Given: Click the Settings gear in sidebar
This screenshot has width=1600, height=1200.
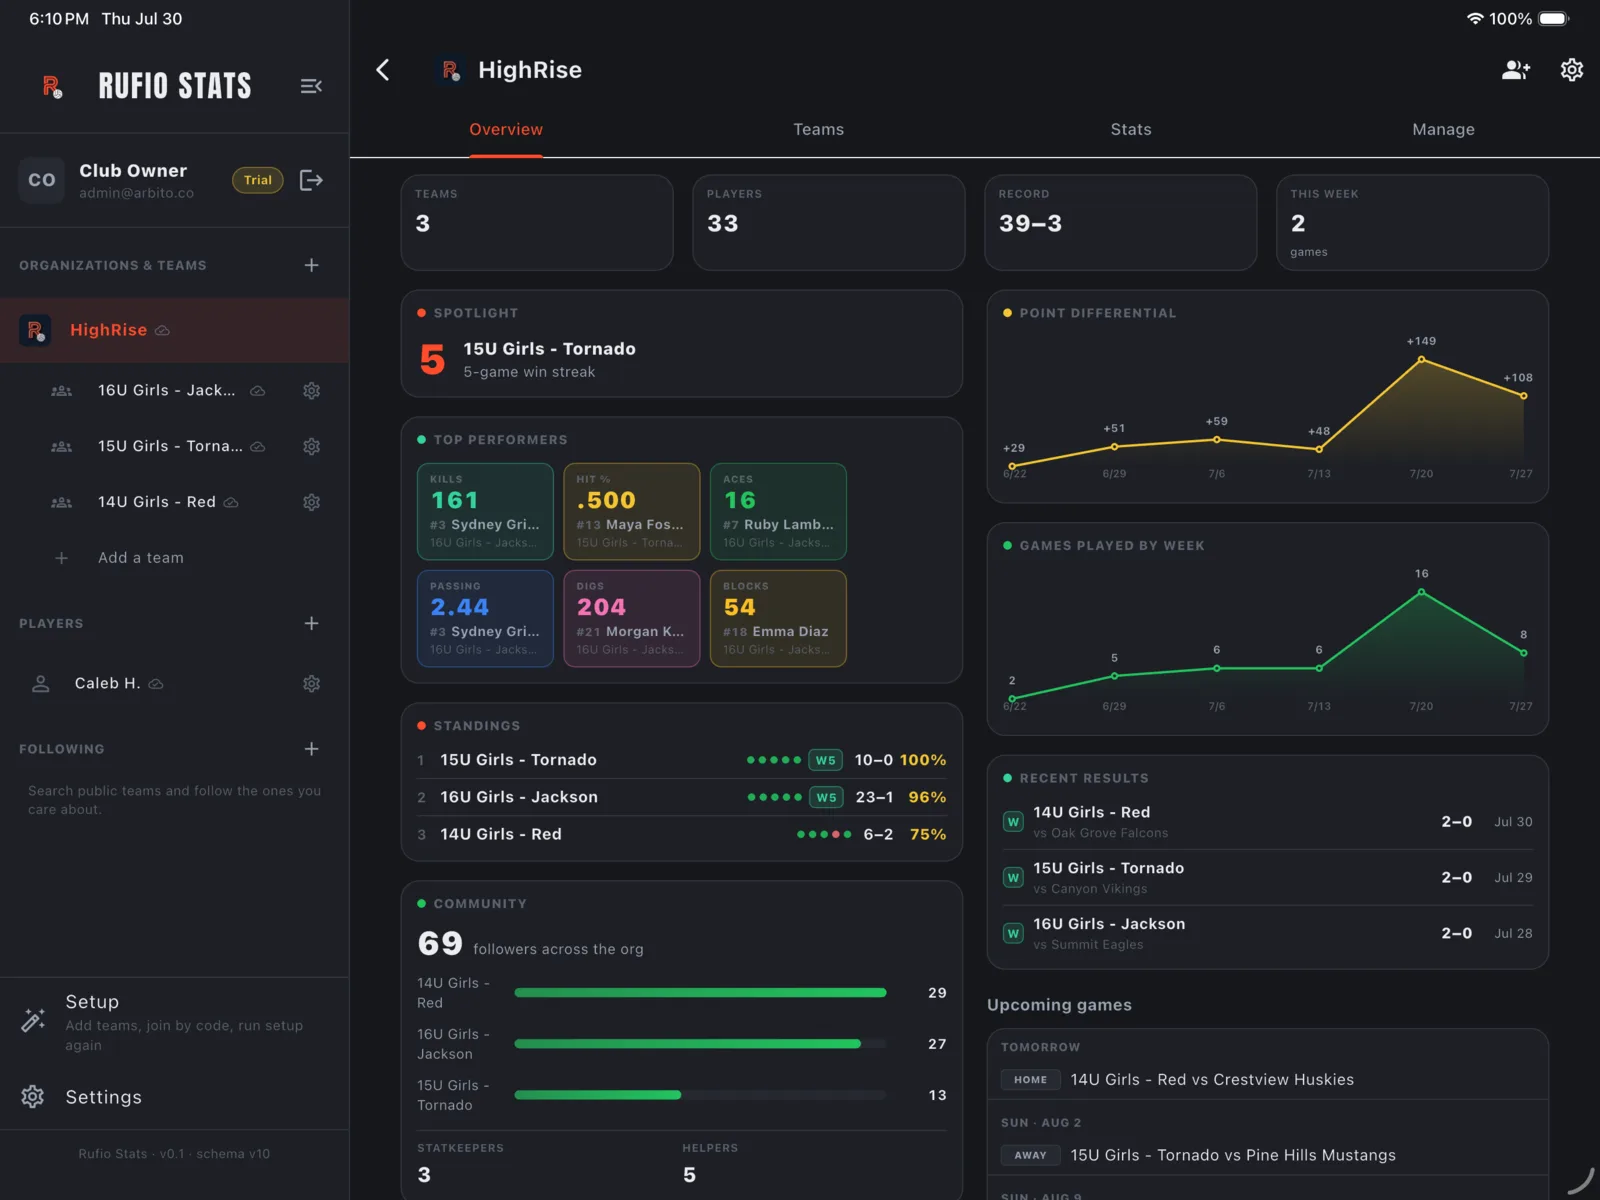Looking at the screenshot, I should pyautogui.click(x=33, y=1097).
